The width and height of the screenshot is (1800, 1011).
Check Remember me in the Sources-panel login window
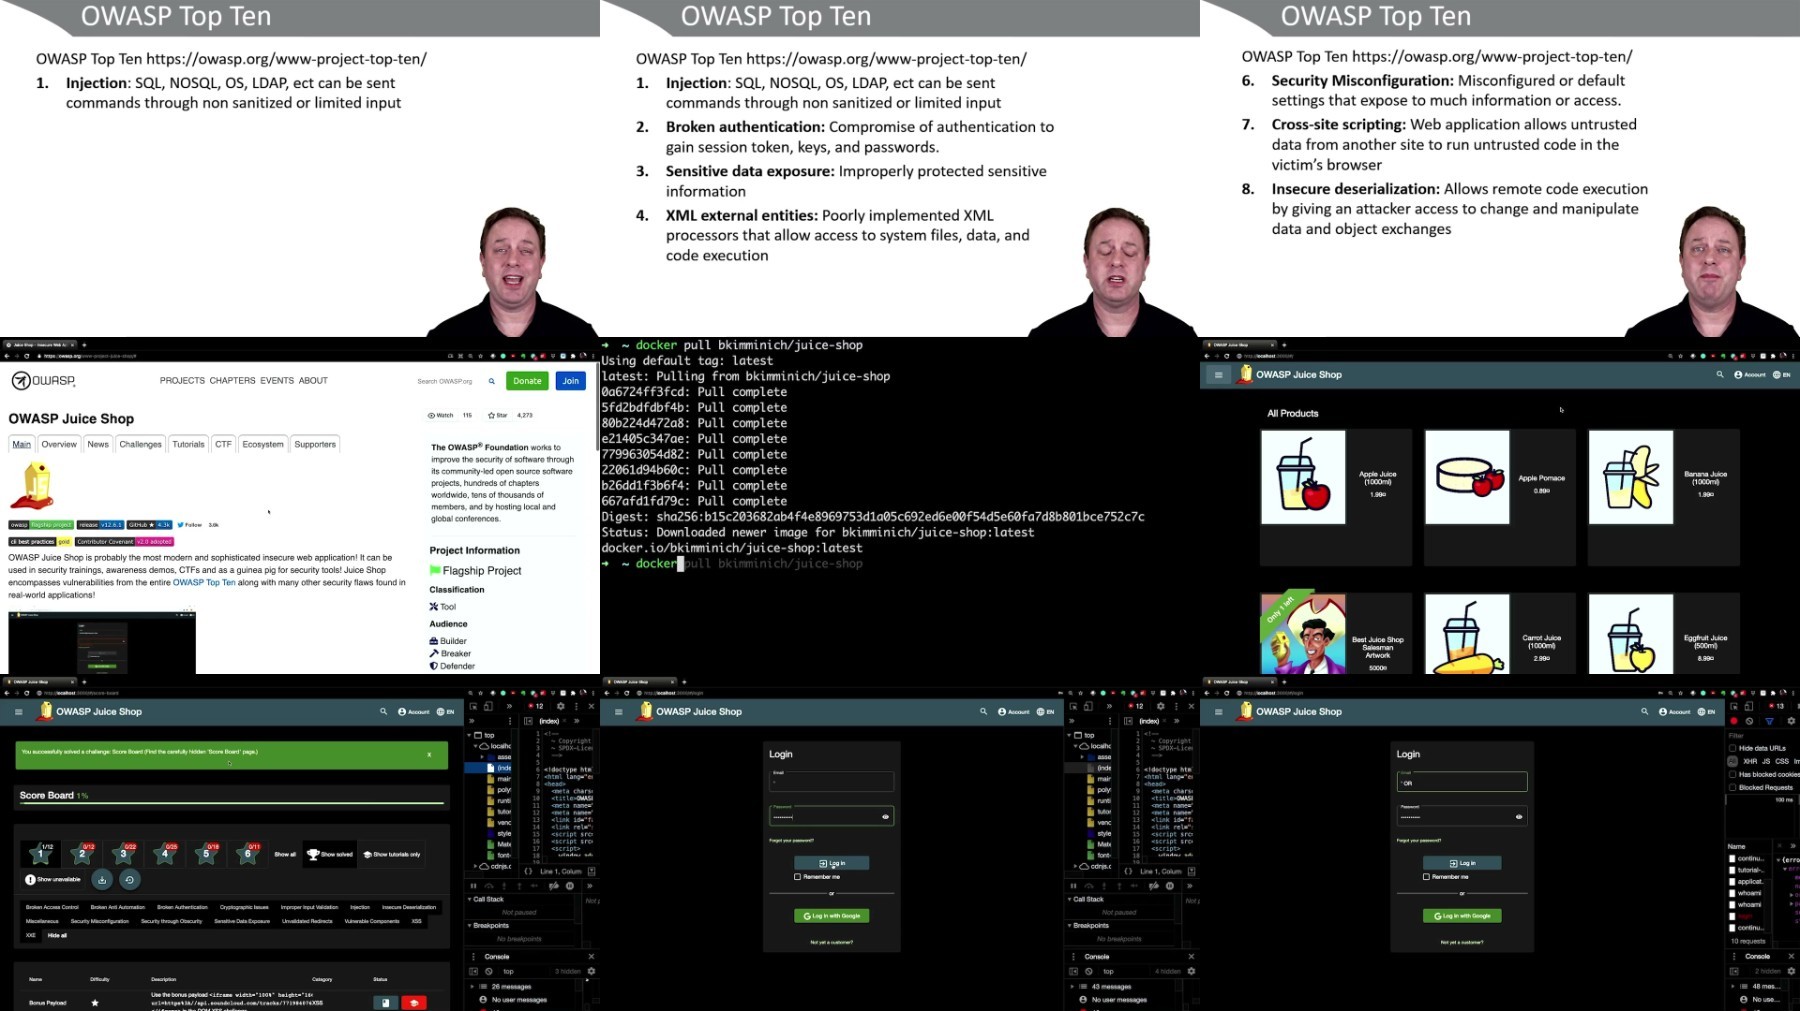pyautogui.click(x=797, y=877)
